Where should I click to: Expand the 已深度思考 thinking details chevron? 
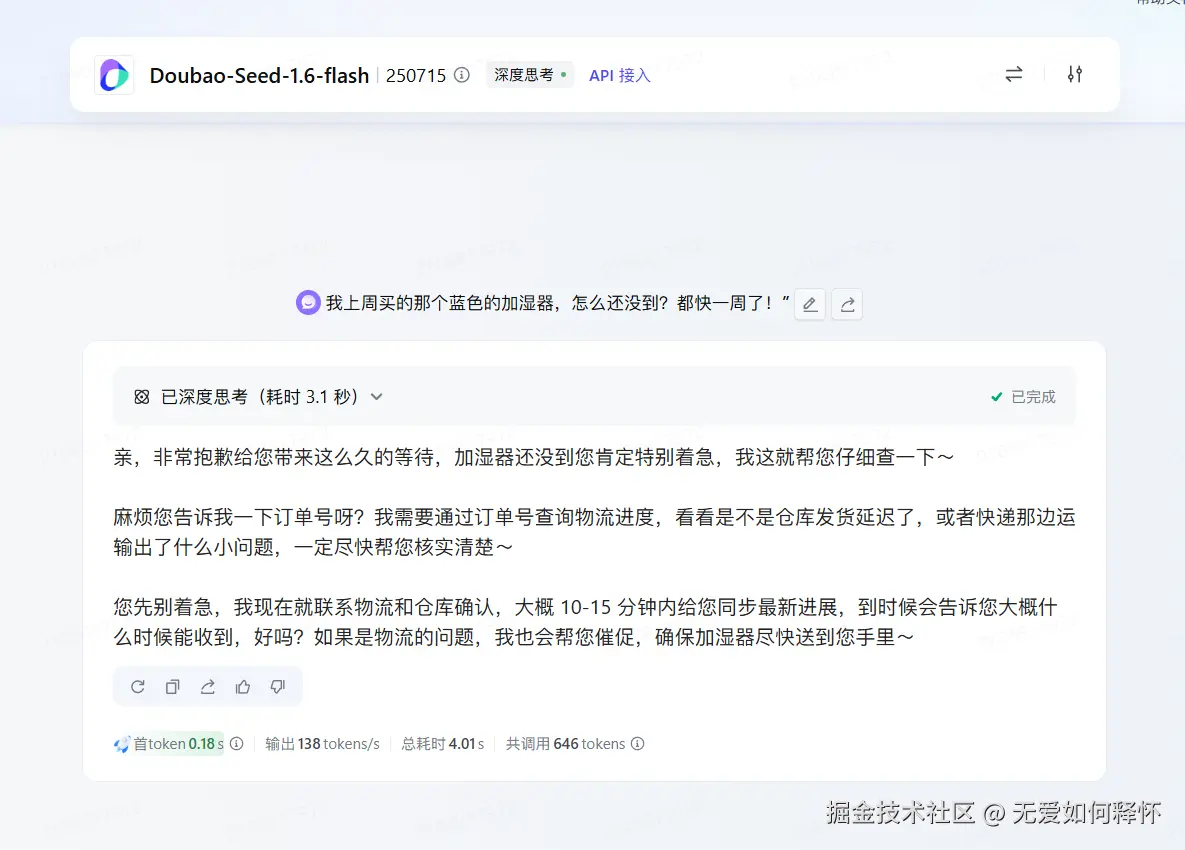point(376,397)
